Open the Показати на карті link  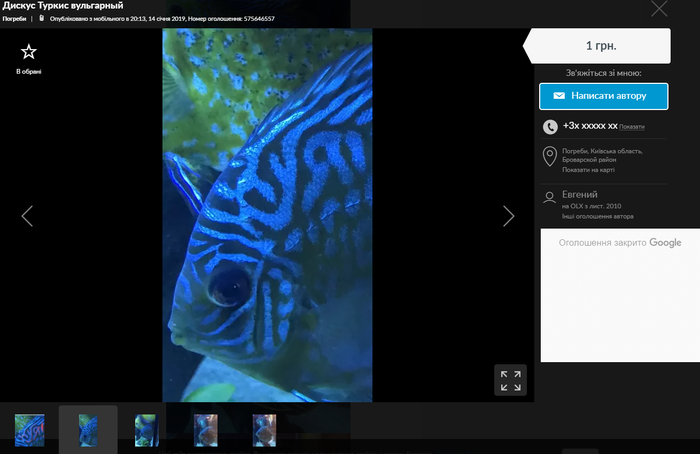point(588,170)
